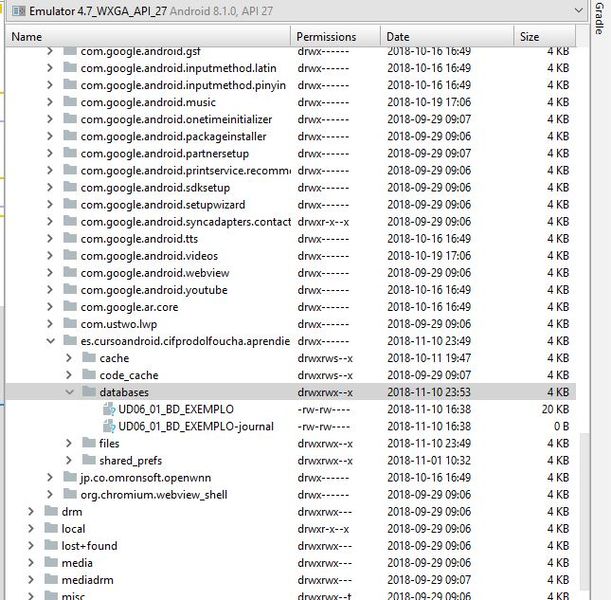Click the files folder icon
The width and height of the screenshot is (611, 600).
89,443
